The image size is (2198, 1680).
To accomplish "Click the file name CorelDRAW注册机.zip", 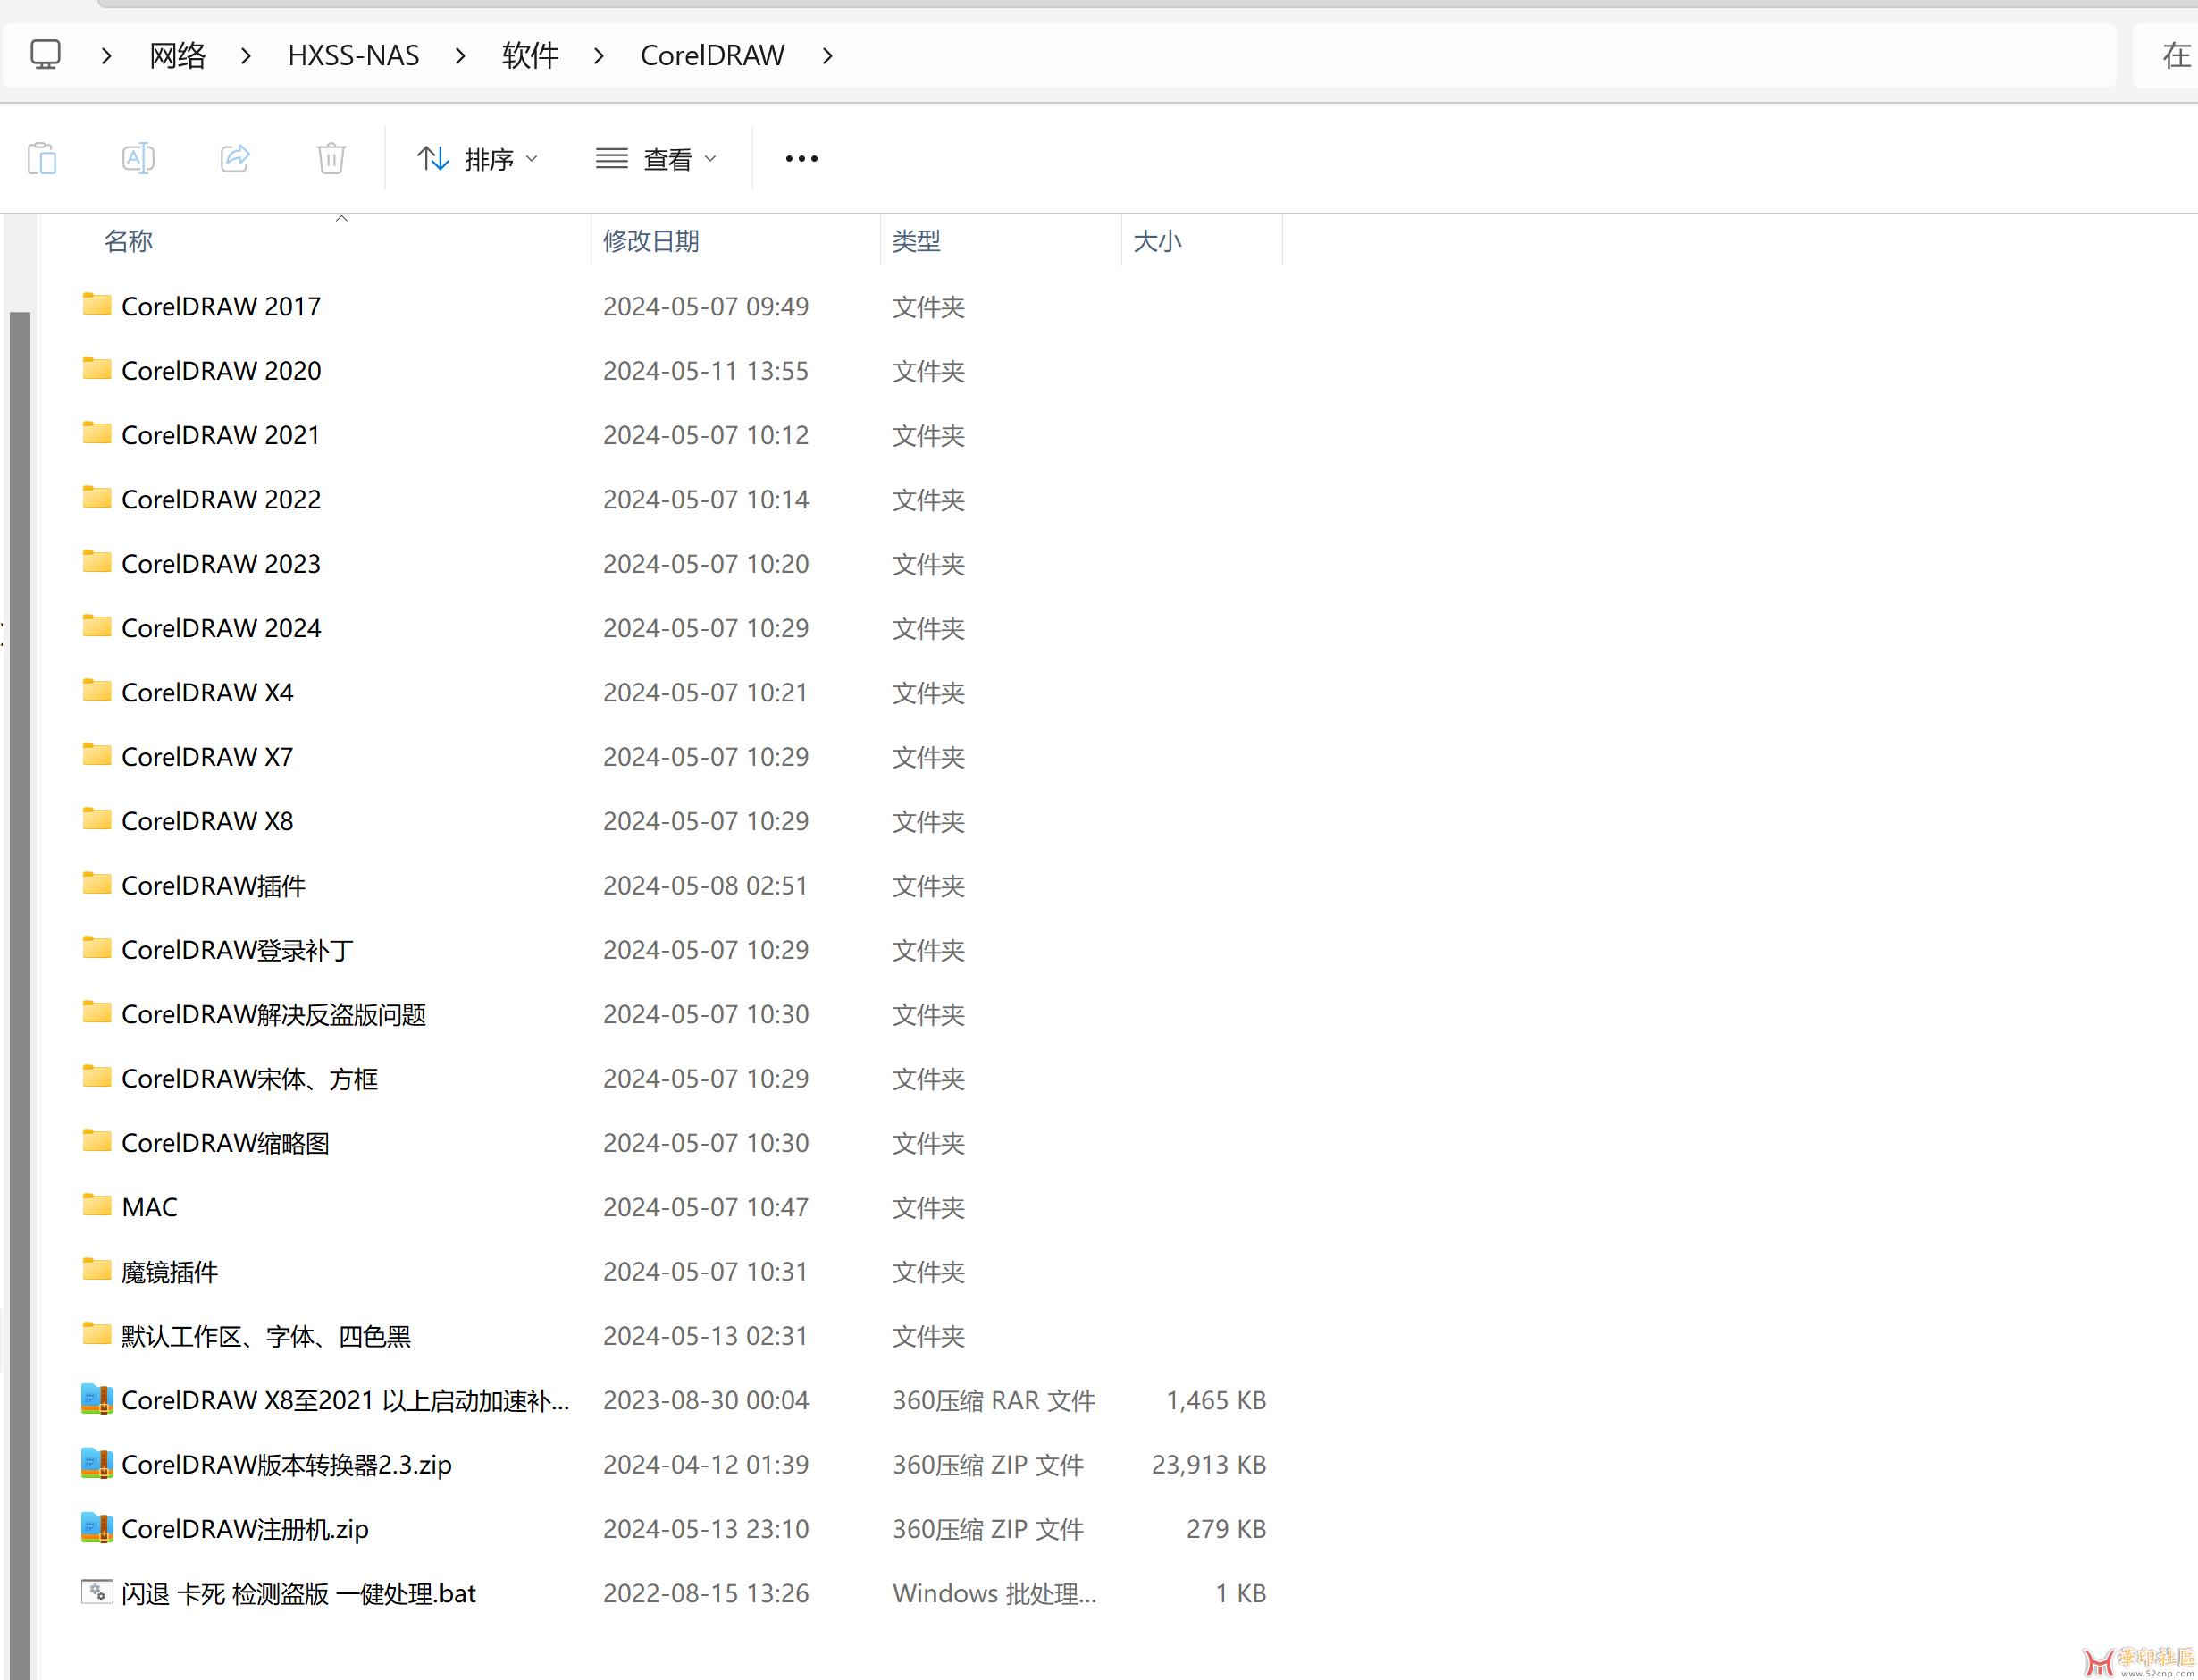I will 245,1529.
